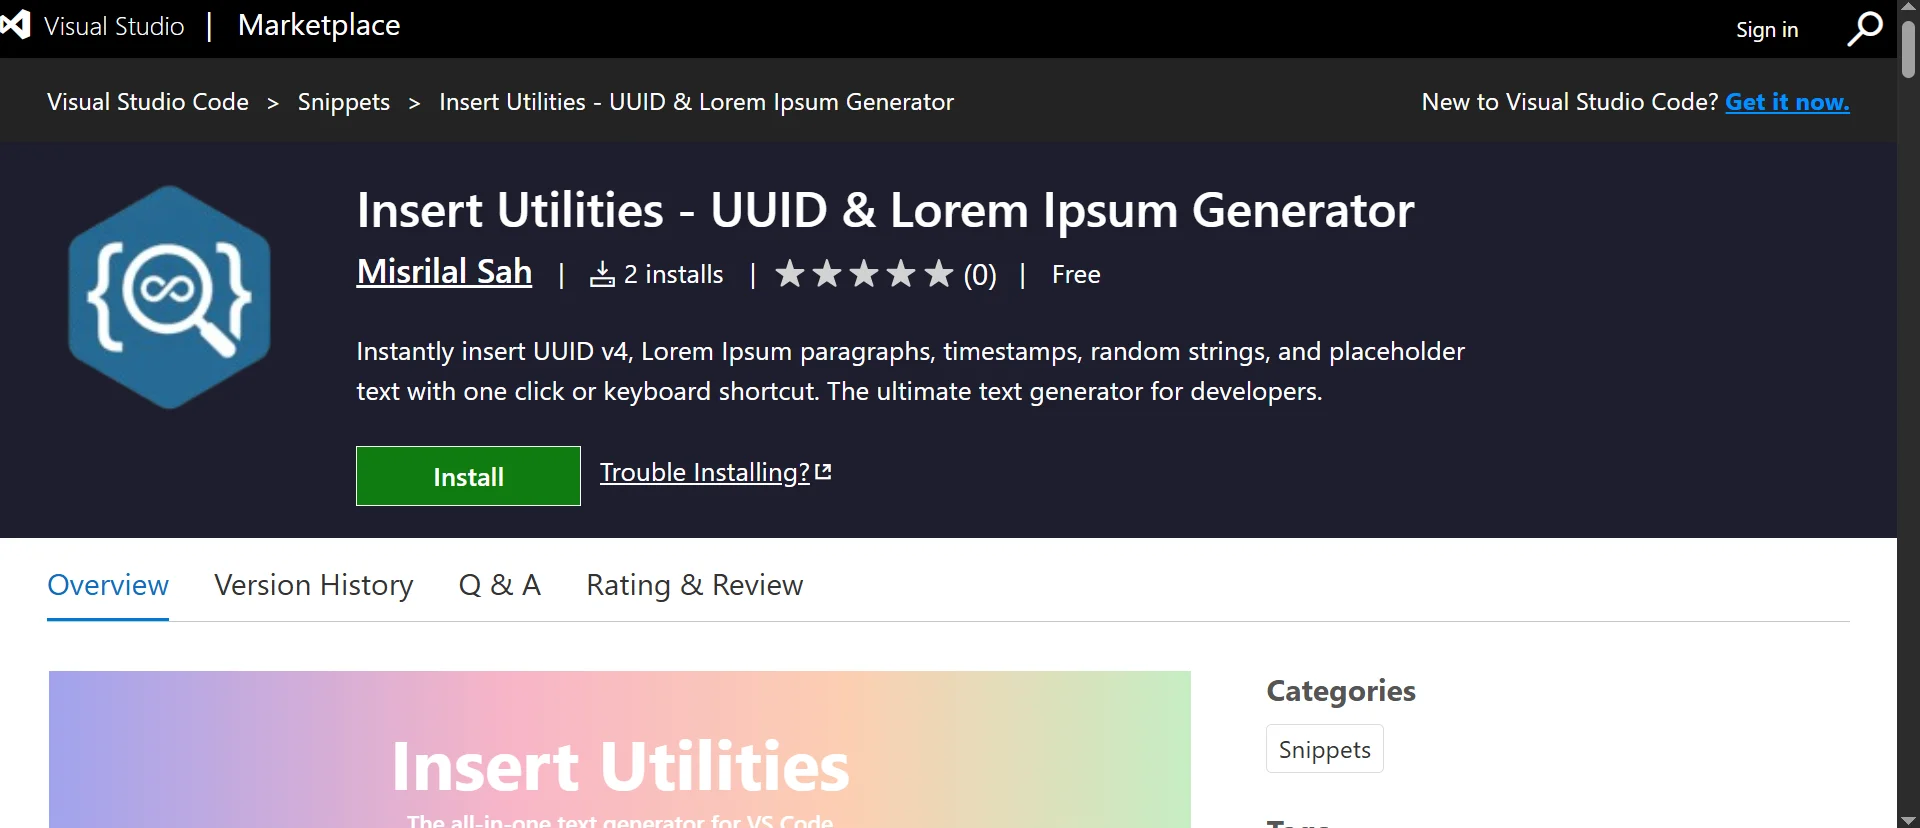Click the "(0)" review count
This screenshot has height=828, width=1920.
[x=980, y=275]
